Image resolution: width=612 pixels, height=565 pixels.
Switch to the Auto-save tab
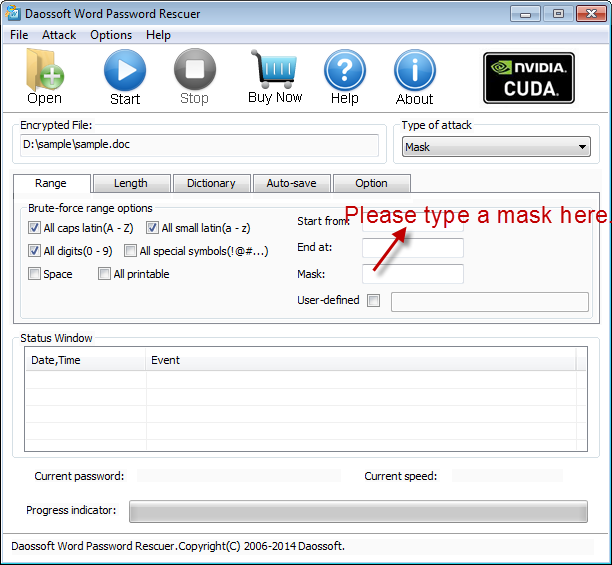(292, 183)
